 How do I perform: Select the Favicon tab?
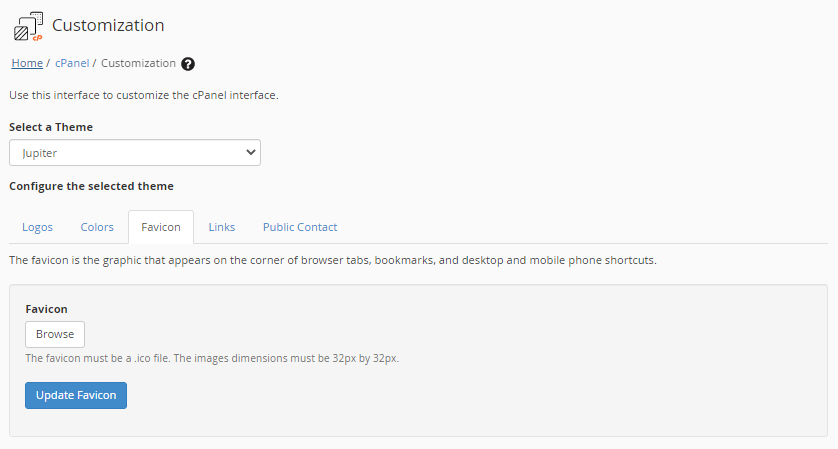[x=161, y=227]
